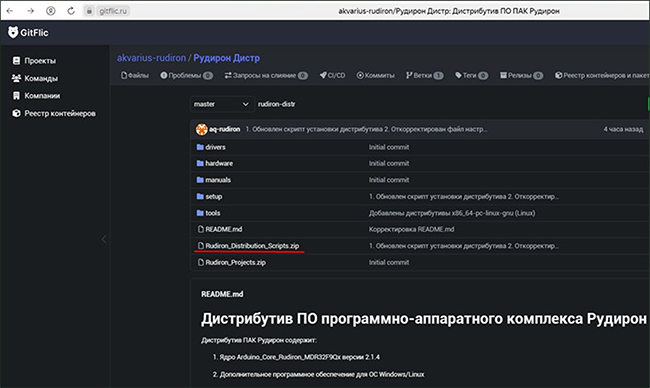Open the setup folder commit message
This screenshot has height=388, width=650.
(x=463, y=196)
